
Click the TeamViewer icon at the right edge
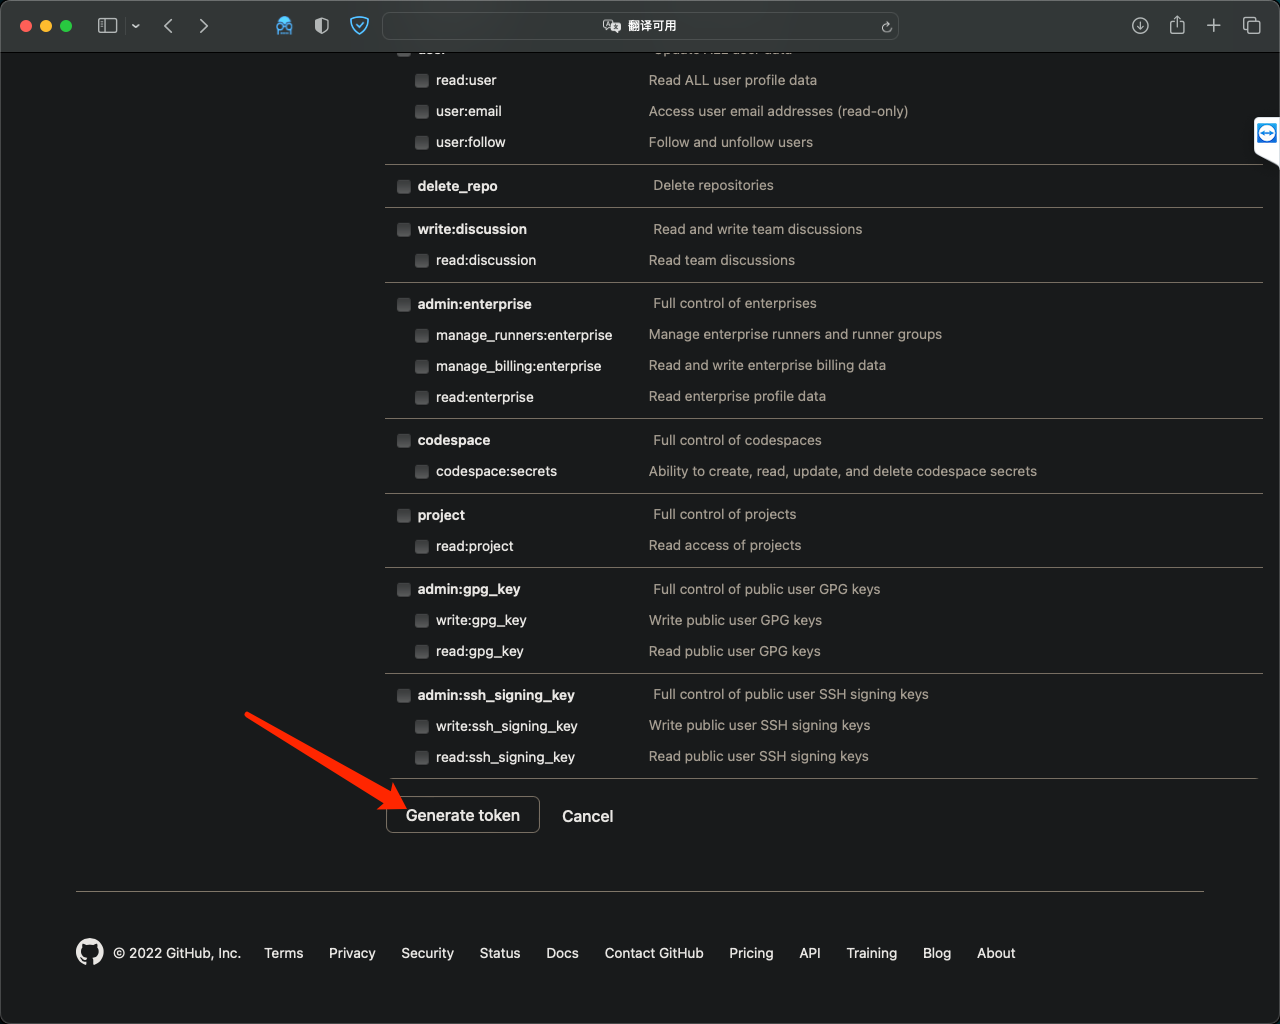[x=1266, y=131]
